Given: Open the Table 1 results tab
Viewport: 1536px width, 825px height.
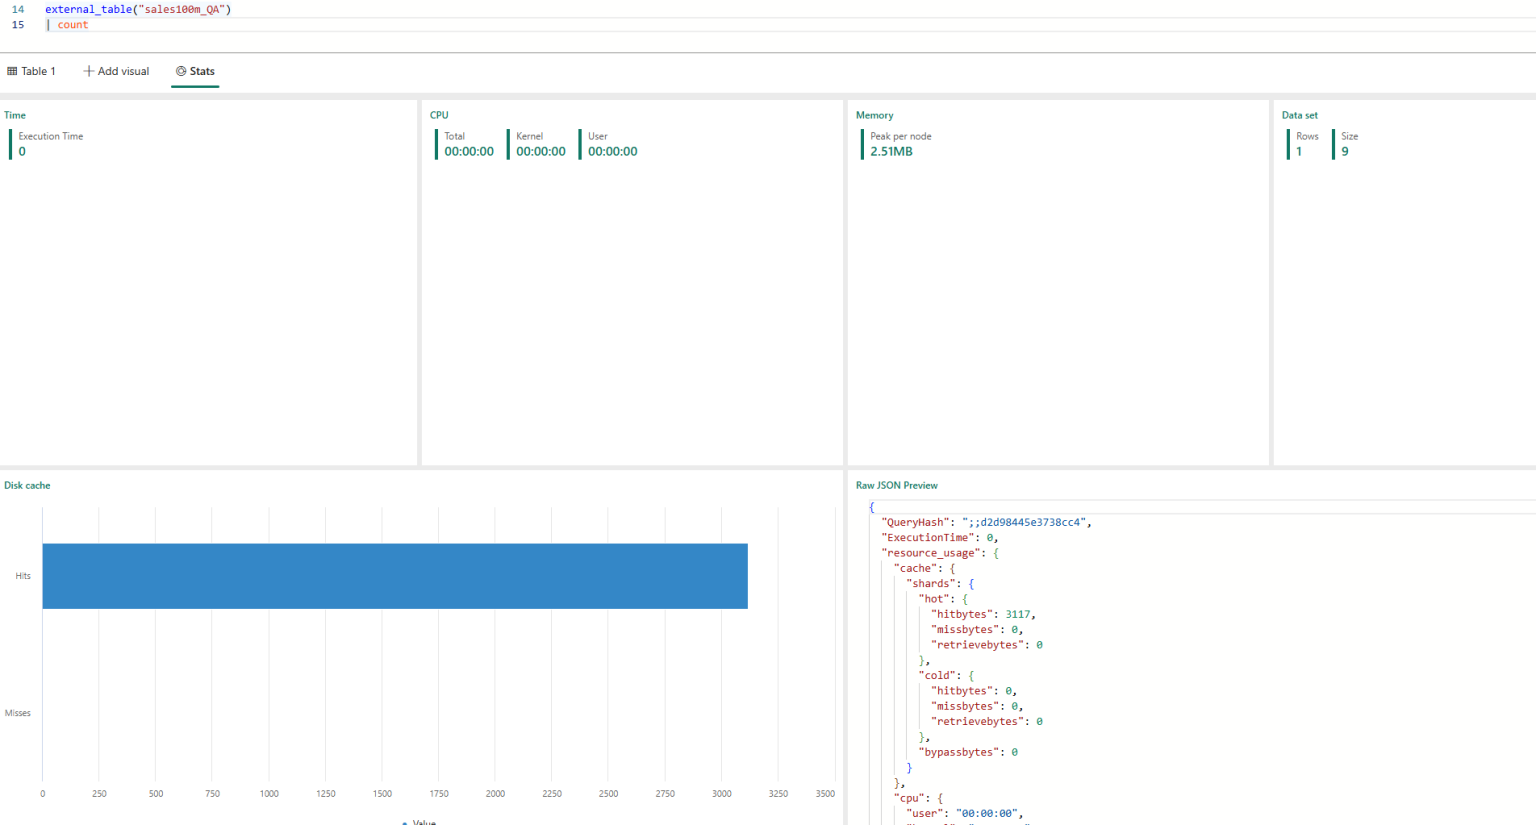Looking at the screenshot, I should click(x=32, y=71).
